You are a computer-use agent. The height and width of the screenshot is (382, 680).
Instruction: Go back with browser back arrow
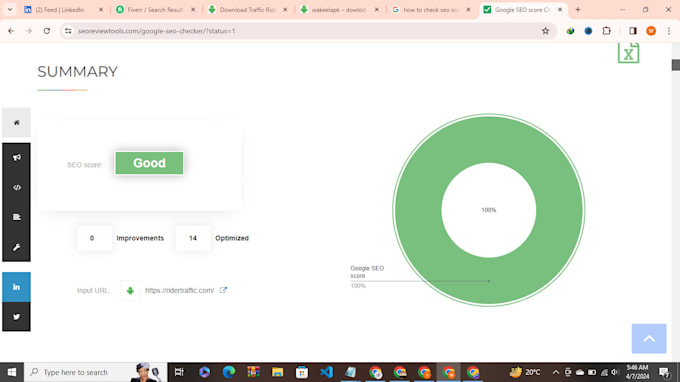11,31
